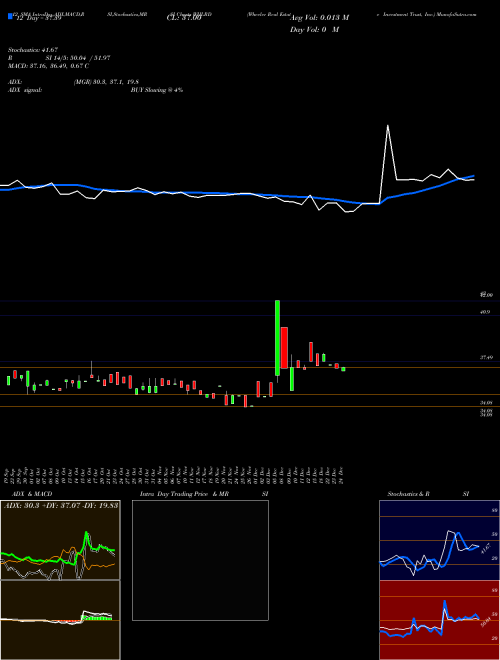The height and width of the screenshot is (660, 500).
Task: Click the 'Stochastics: 41.67' reading
Action: click(33, 50)
